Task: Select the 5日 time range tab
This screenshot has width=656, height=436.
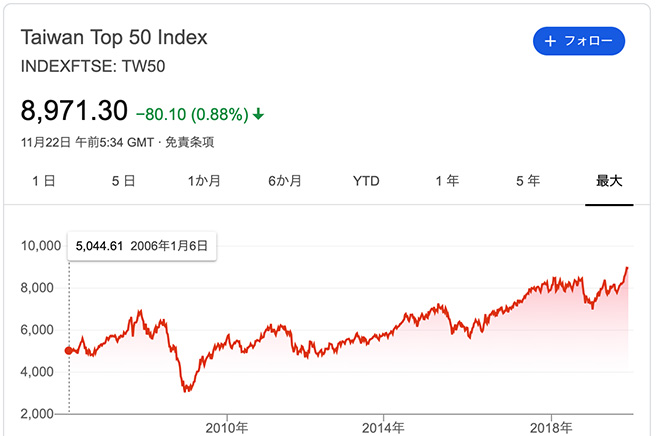Action: click(x=122, y=181)
